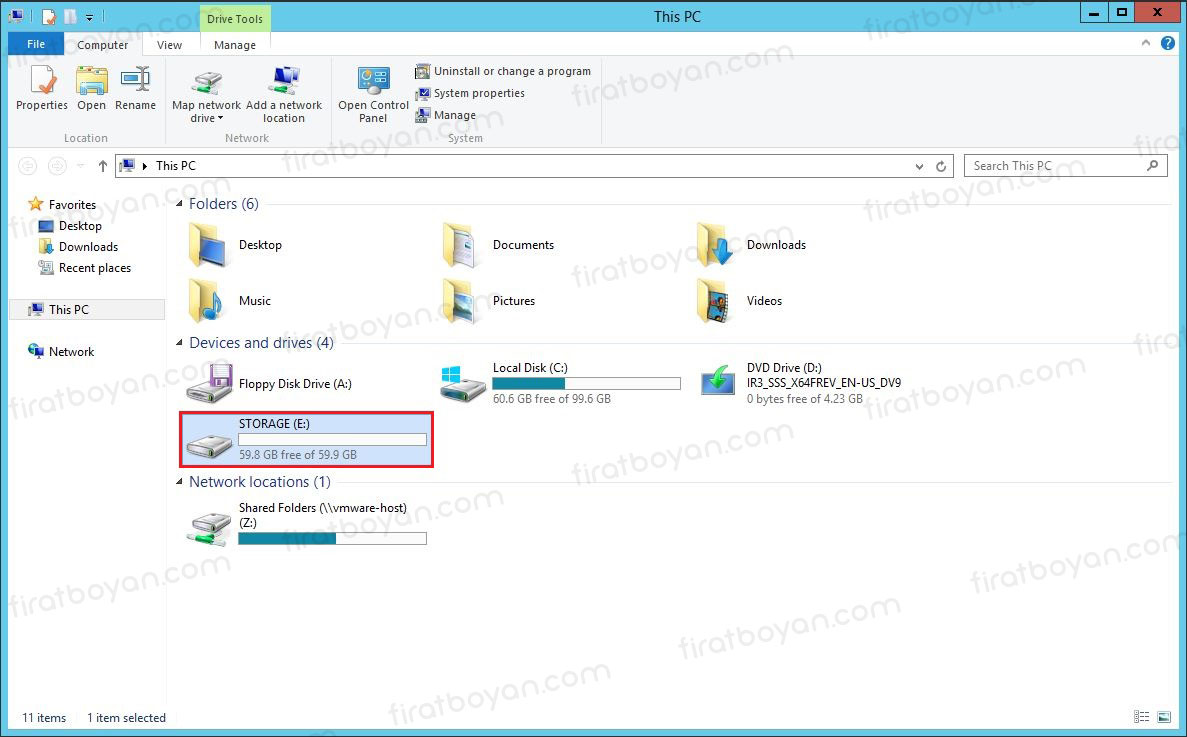The height and width of the screenshot is (737, 1187).
Task: Select the Documents folder icon
Action: (x=461, y=245)
